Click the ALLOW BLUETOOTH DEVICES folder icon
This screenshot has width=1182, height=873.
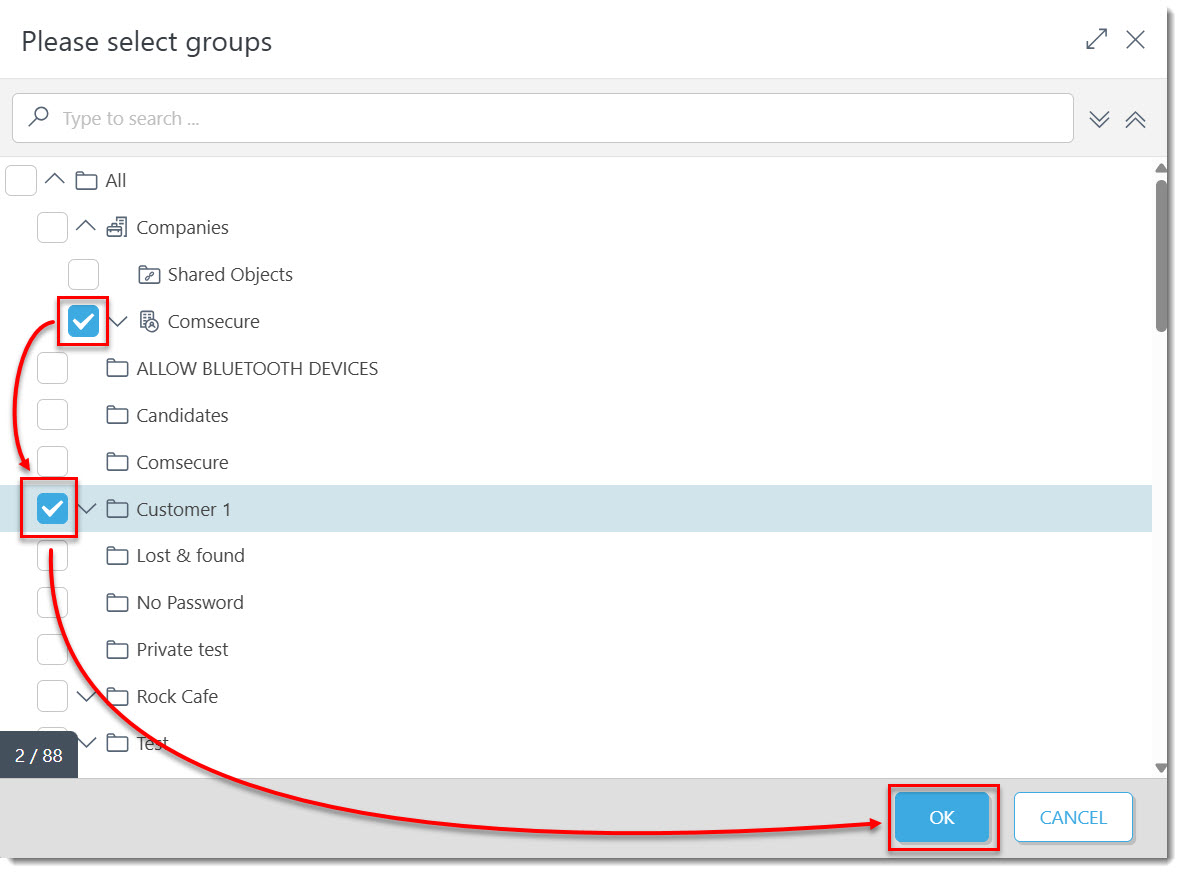coord(117,369)
